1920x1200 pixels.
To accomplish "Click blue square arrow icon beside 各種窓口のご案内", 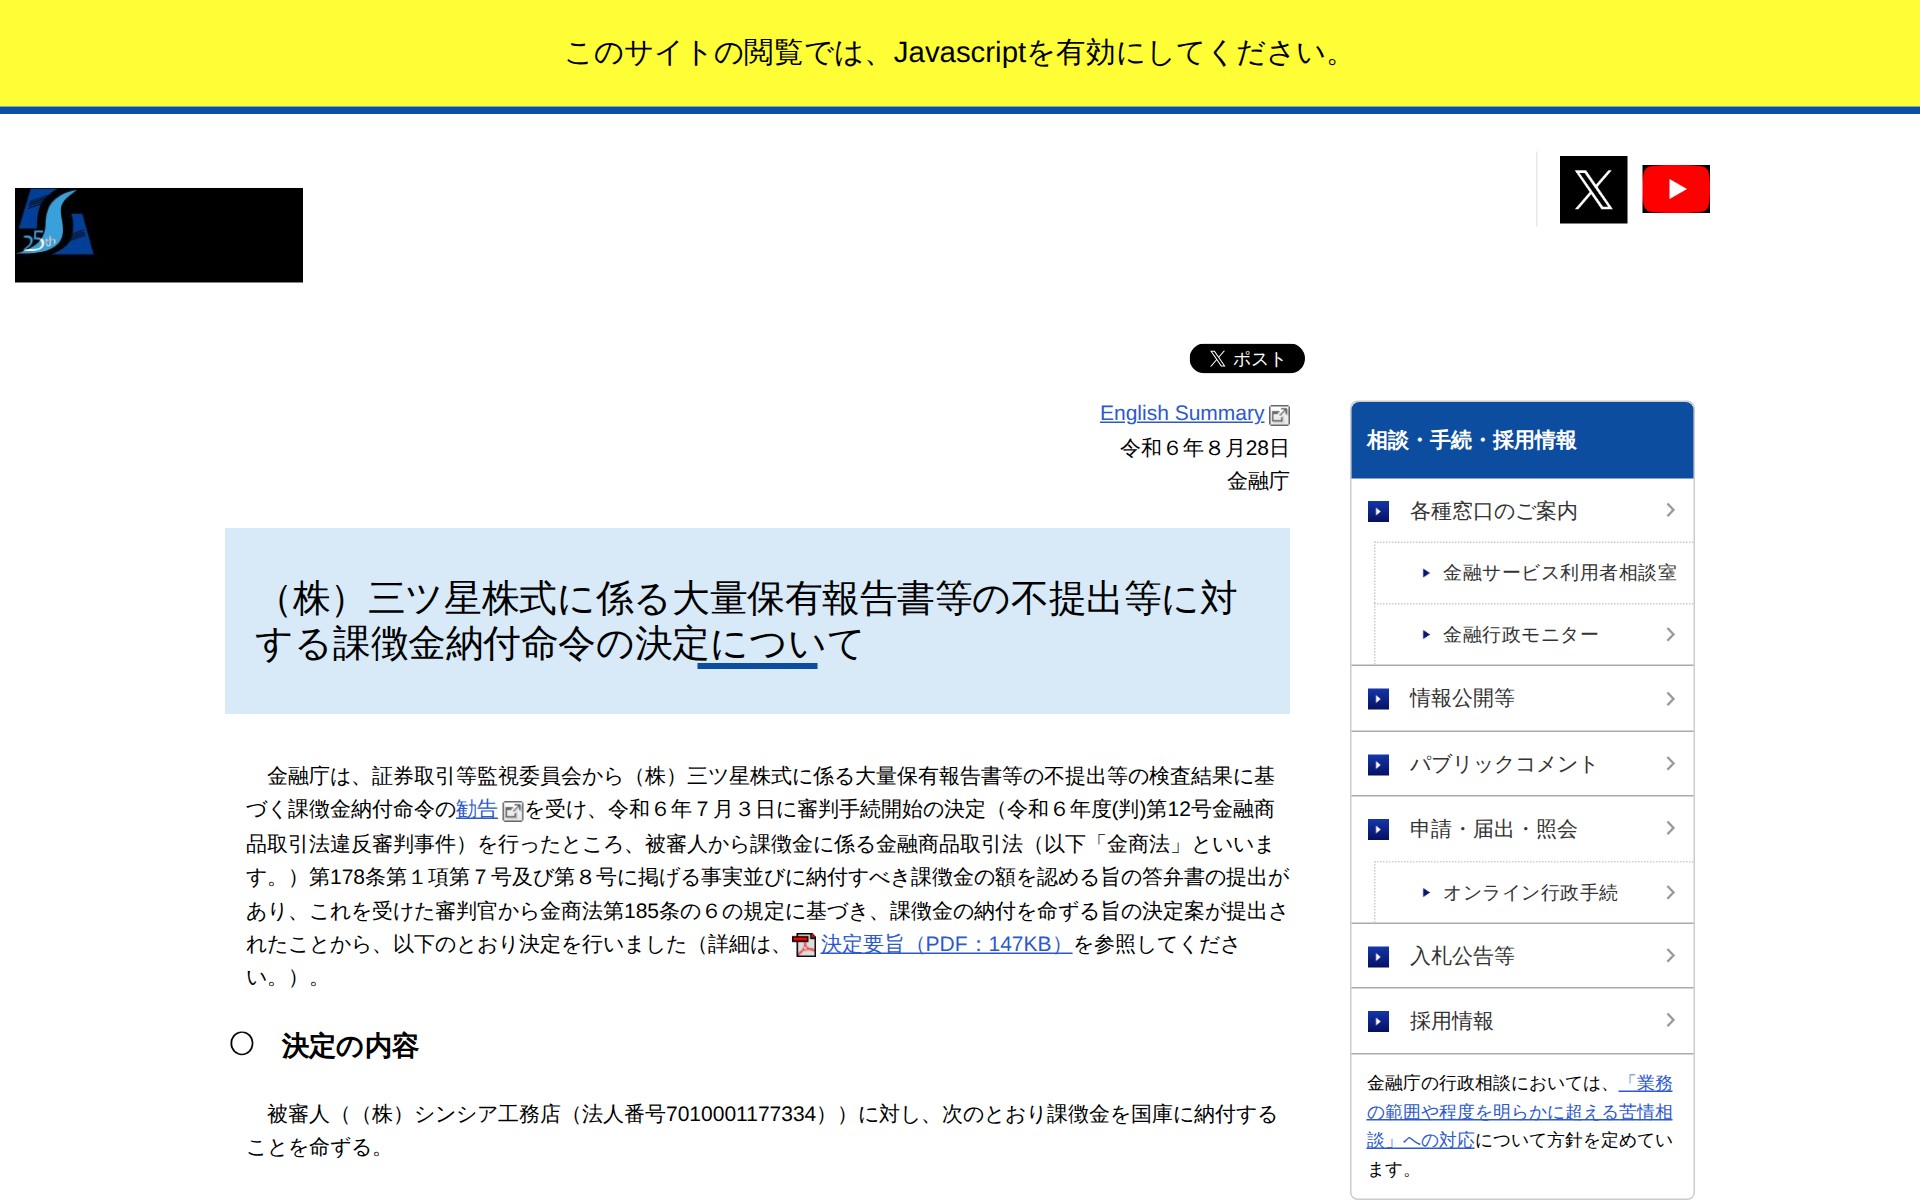I will [1378, 512].
